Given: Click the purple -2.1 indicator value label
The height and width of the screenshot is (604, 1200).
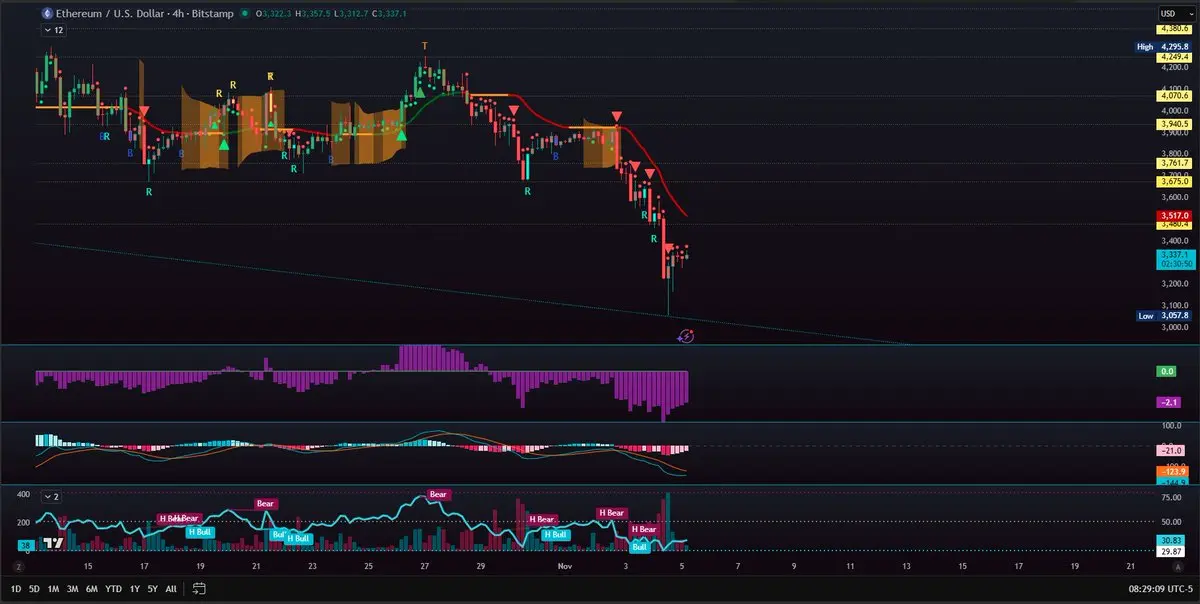Looking at the screenshot, I should tap(1167, 402).
